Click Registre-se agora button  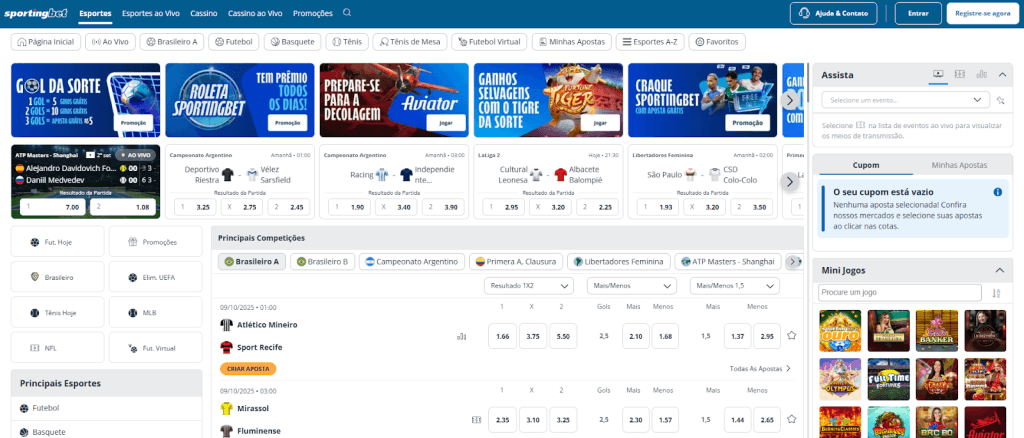tap(982, 13)
